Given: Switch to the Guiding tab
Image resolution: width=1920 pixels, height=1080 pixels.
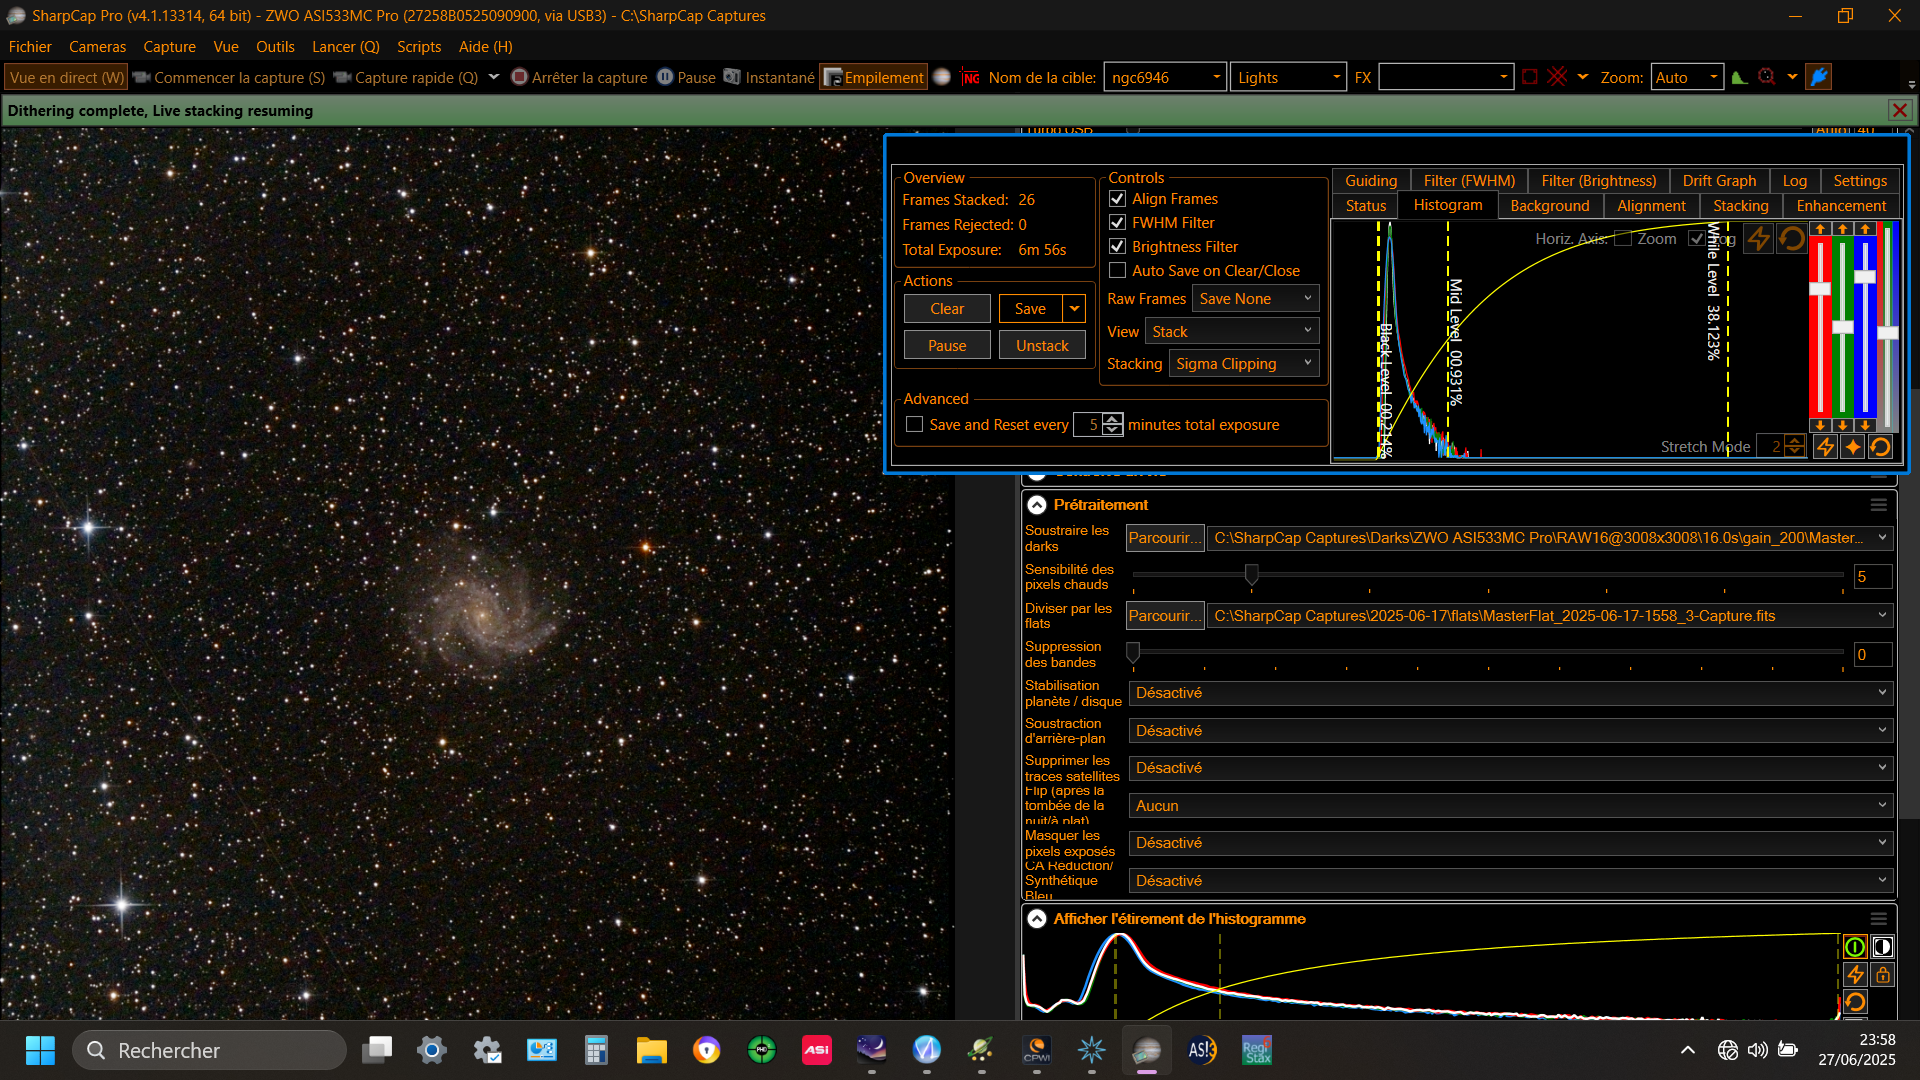Looking at the screenshot, I should (x=1371, y=181).
